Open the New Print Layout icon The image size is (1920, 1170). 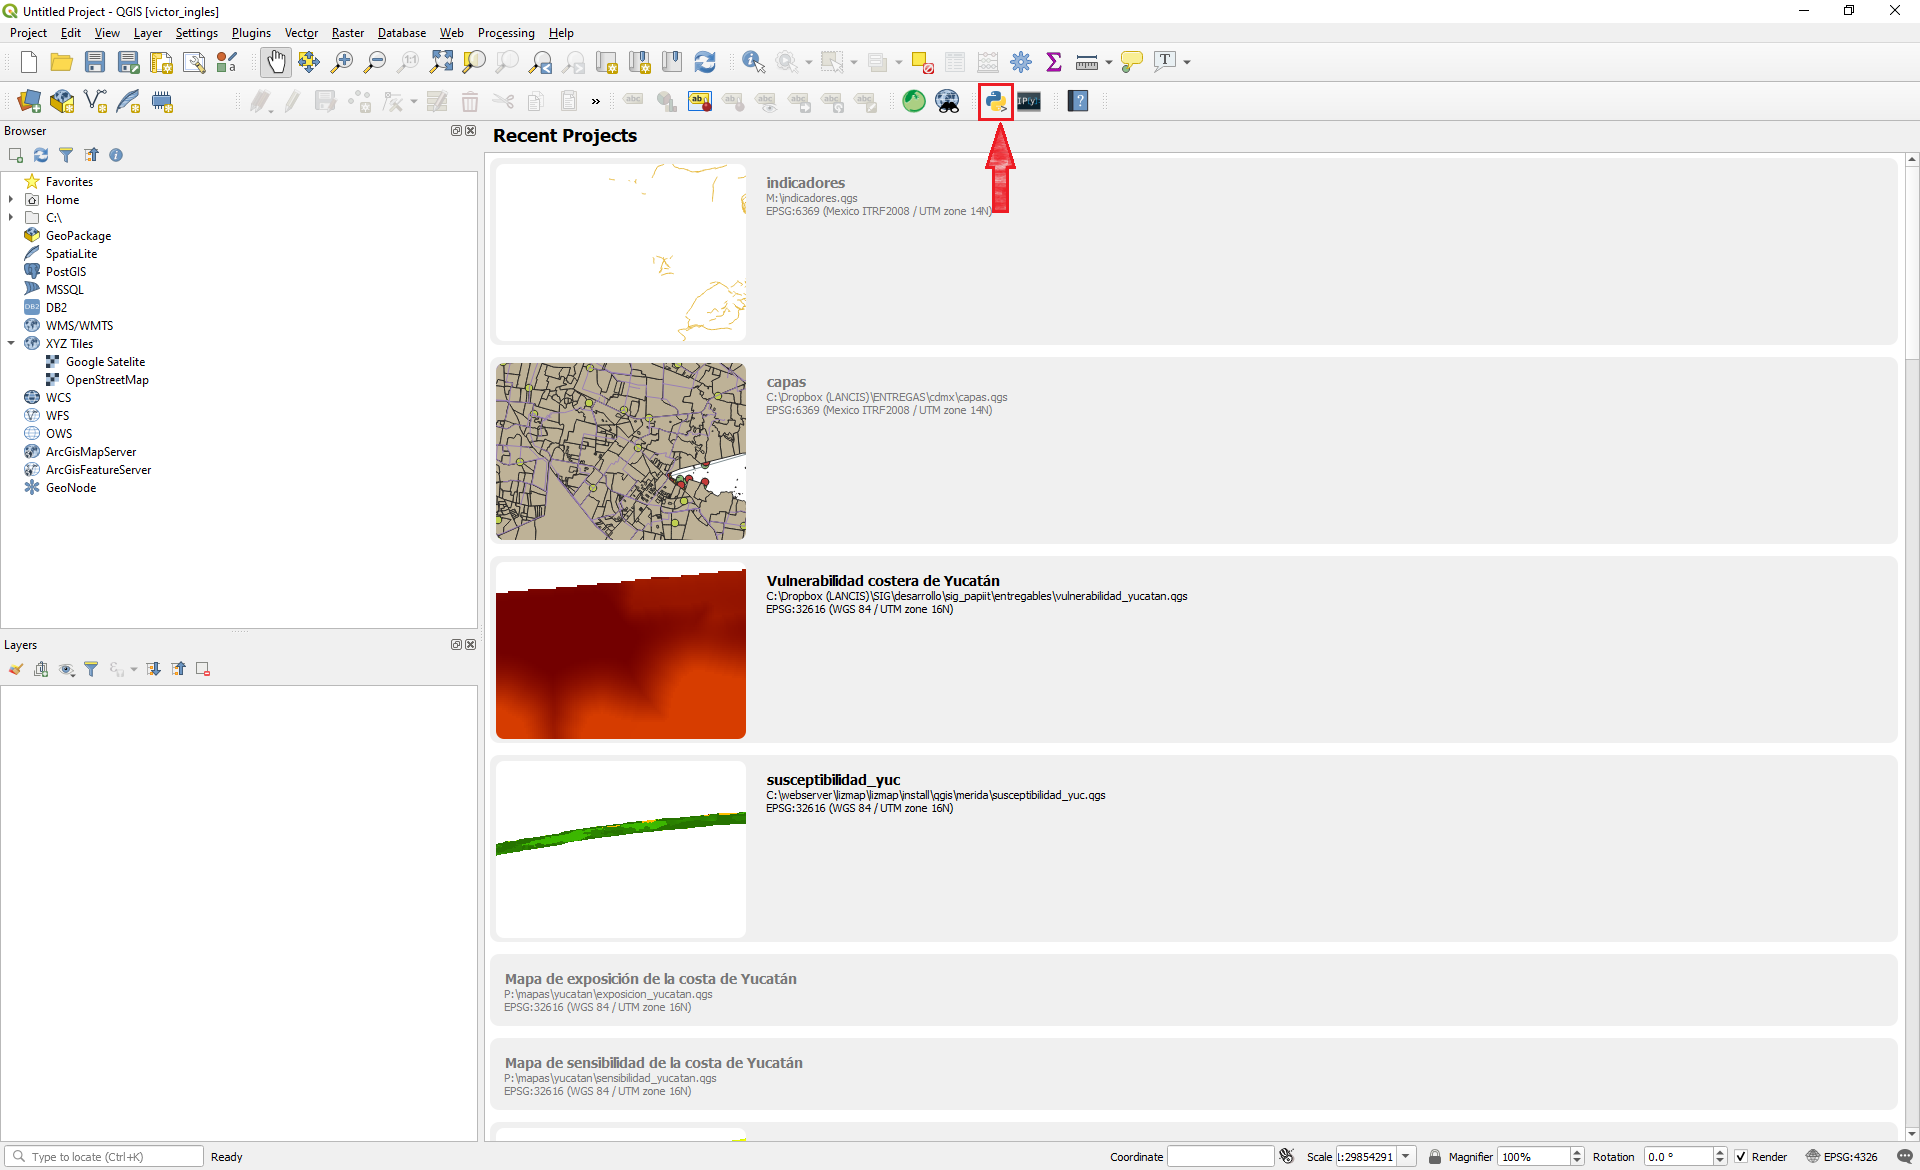pos(161,62)
